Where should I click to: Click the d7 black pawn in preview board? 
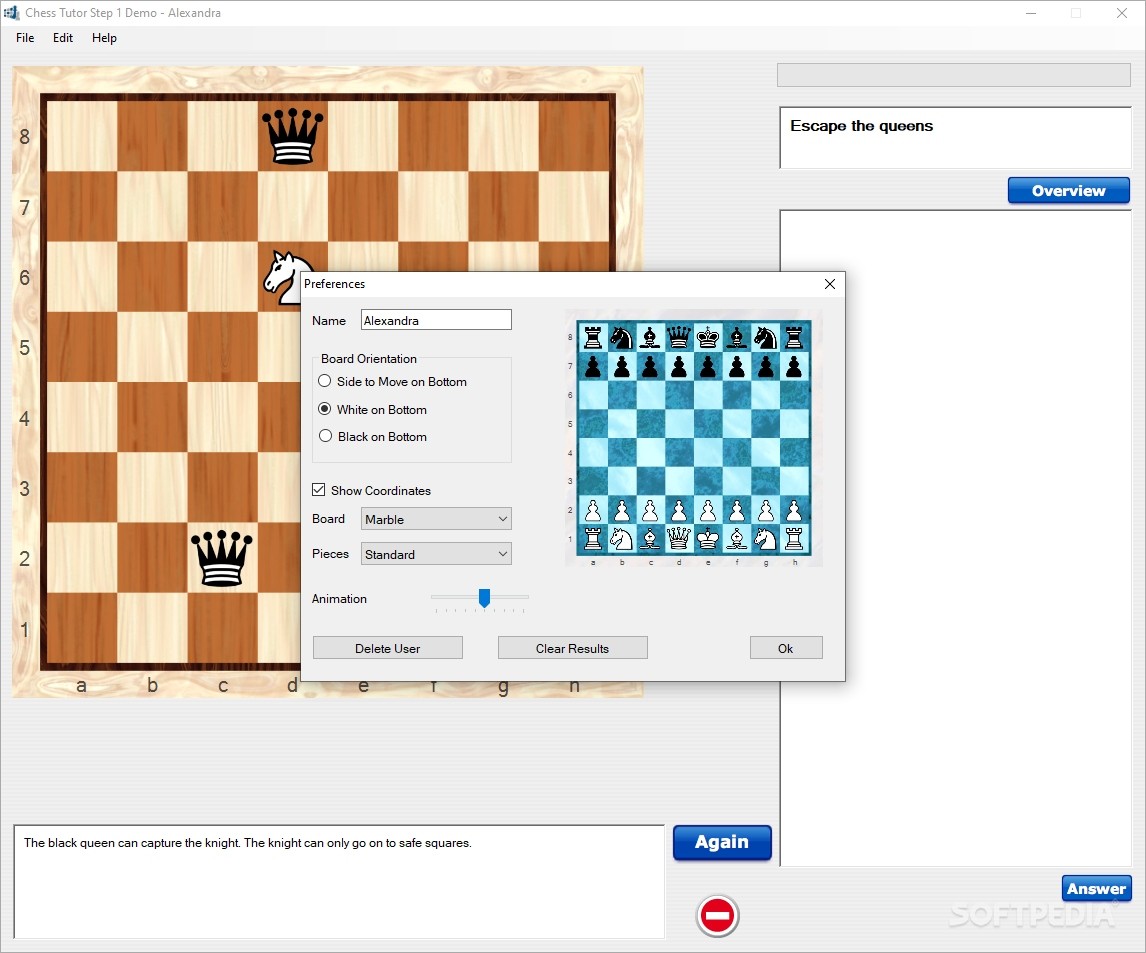[x=679, y=366]
